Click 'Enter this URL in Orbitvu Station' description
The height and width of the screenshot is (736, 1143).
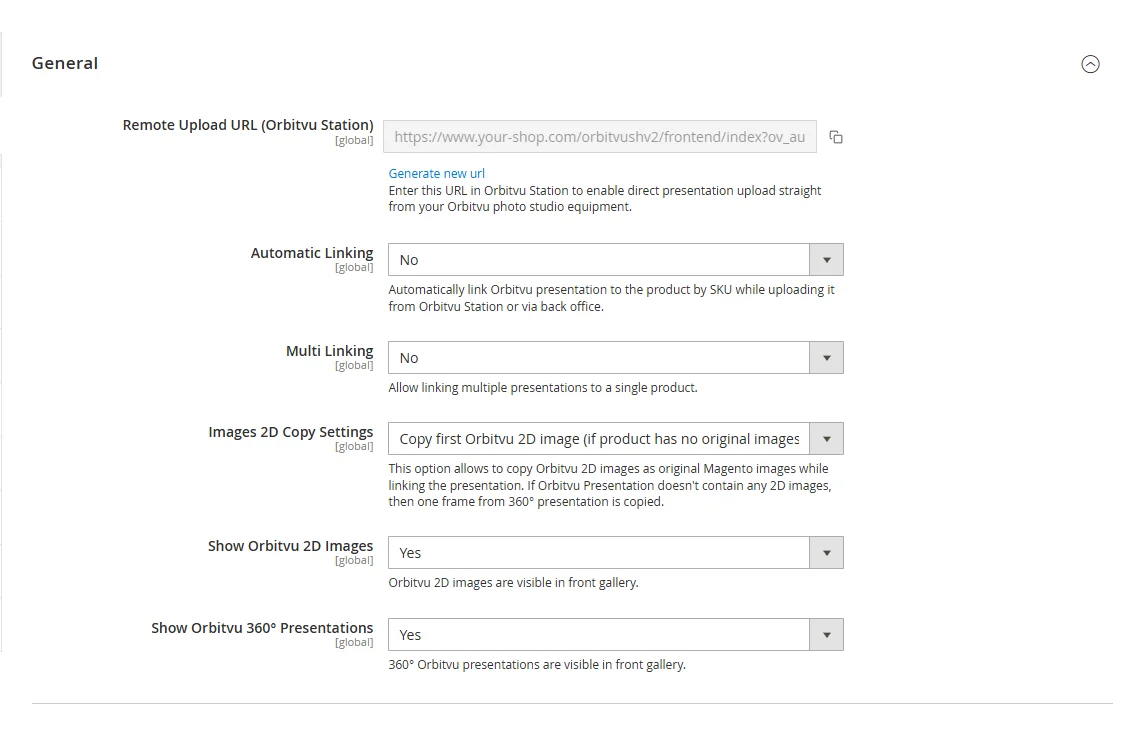[x=605, y=198]
